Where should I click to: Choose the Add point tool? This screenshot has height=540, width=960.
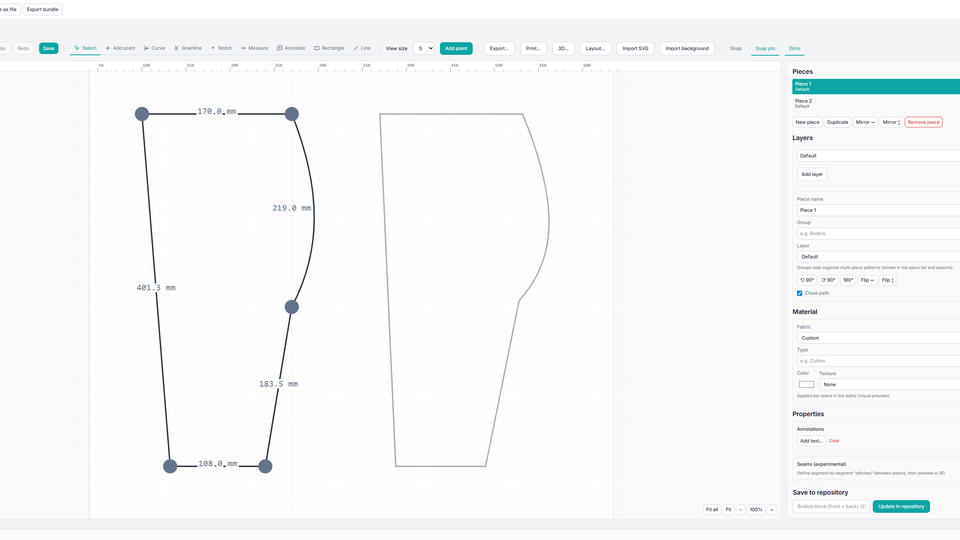tap(120, 48)
